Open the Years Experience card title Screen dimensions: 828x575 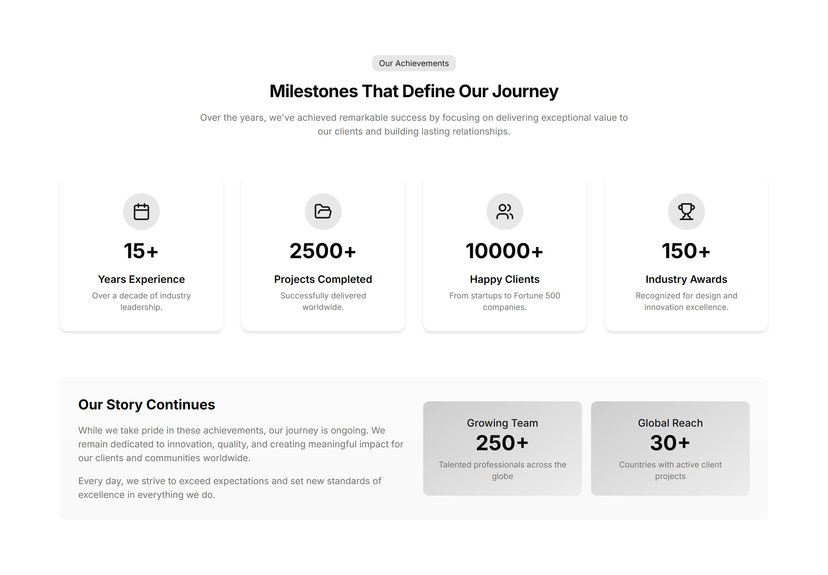pyautogui.click(x=141, y=279)
